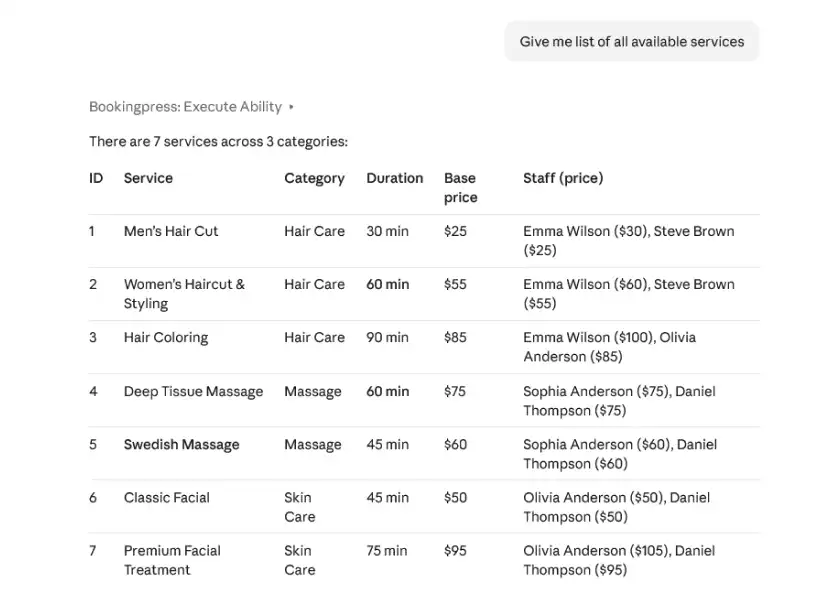Click the Duration column header
The width and height of the screenshot is (824, 595).
tap(395, 178)
